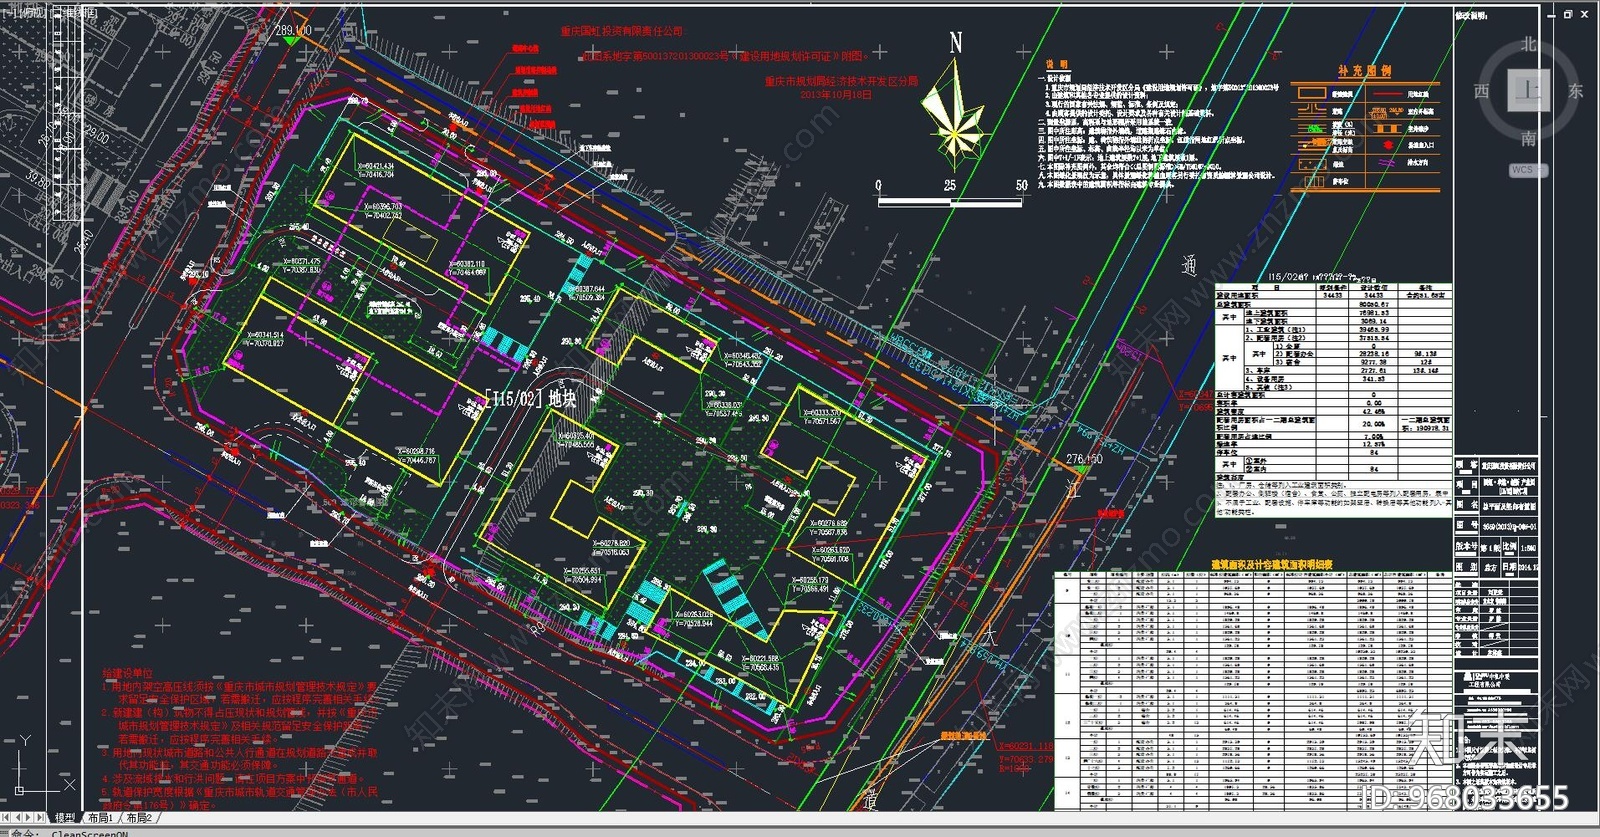1600x837 pixels.
Task: Jump to first layout tab arrow
Action: click(6, 818)
